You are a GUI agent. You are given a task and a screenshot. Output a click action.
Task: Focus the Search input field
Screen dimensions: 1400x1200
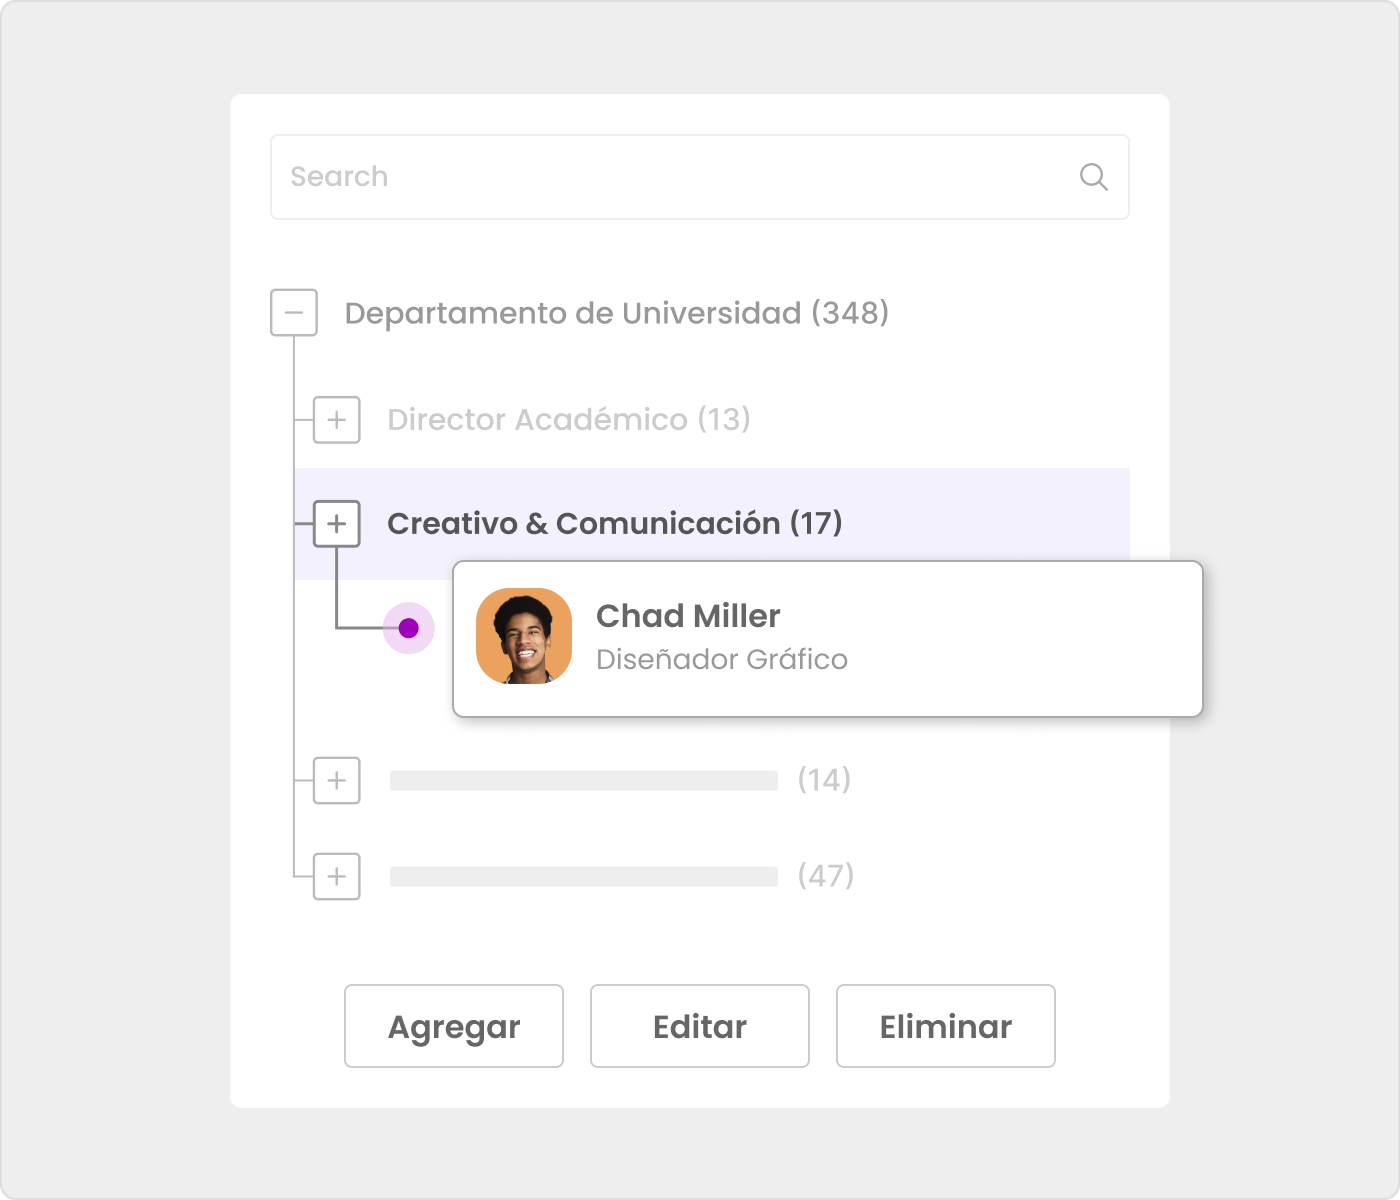pos(670,177)
